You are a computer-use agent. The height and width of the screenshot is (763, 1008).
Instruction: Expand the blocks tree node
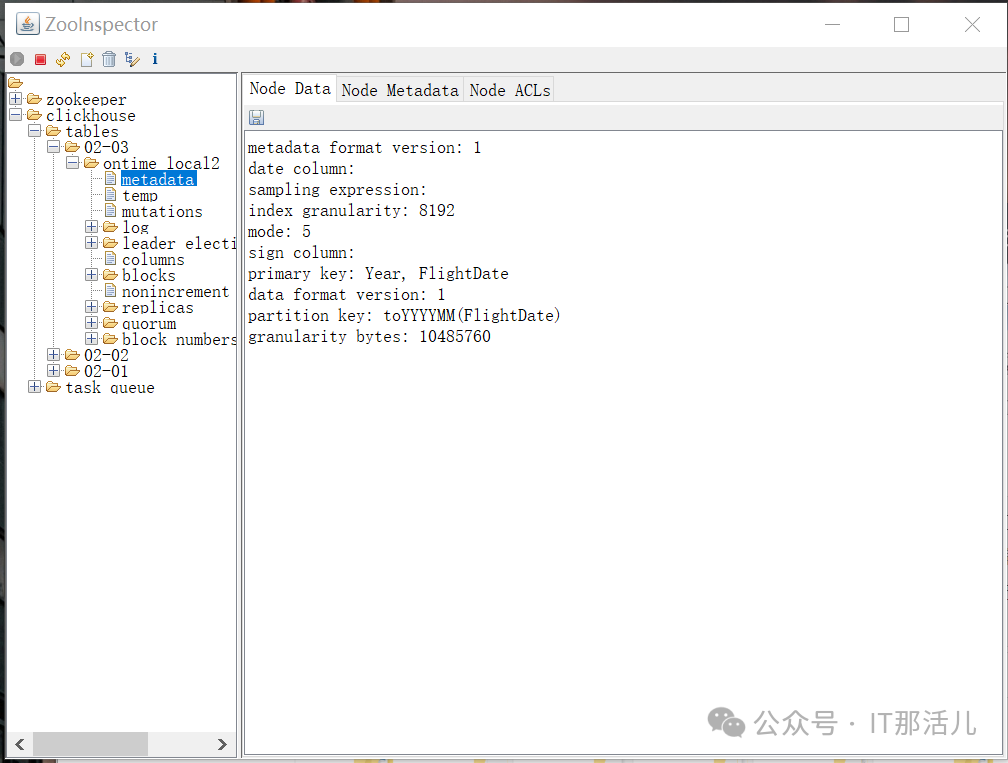[x=91, y=275]
